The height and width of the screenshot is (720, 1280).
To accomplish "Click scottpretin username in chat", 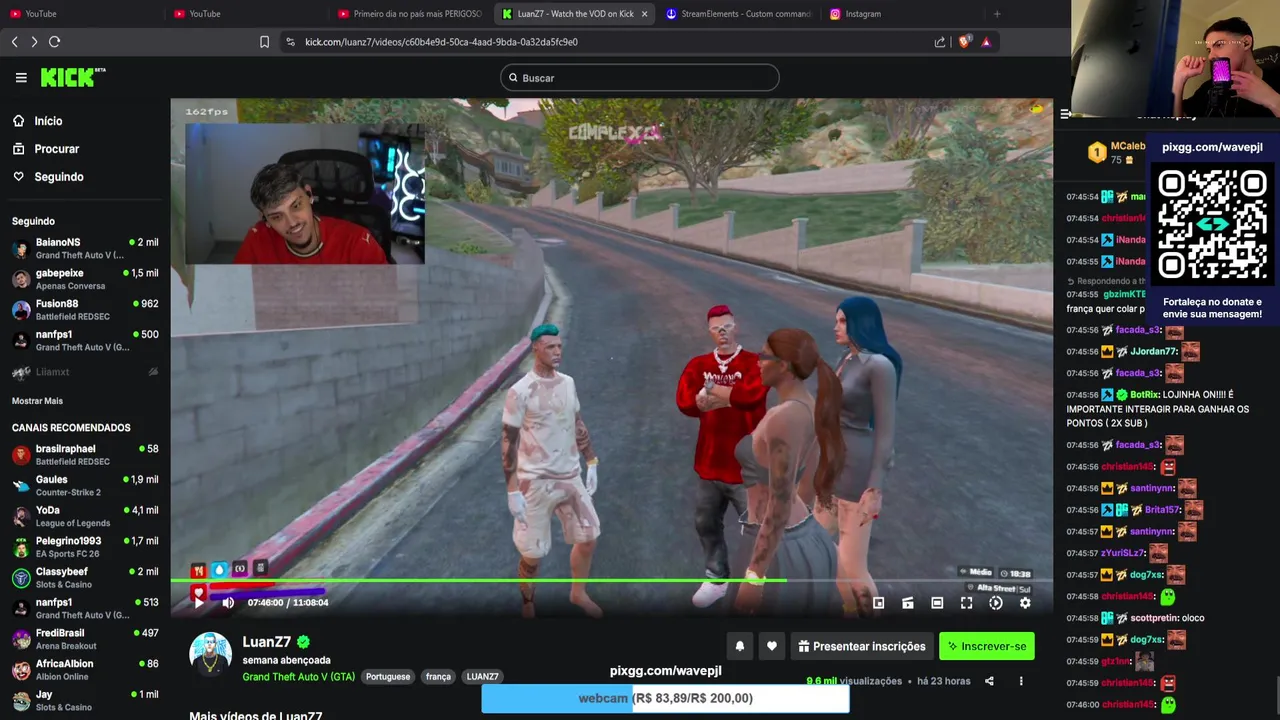I will click(1155, 618).
